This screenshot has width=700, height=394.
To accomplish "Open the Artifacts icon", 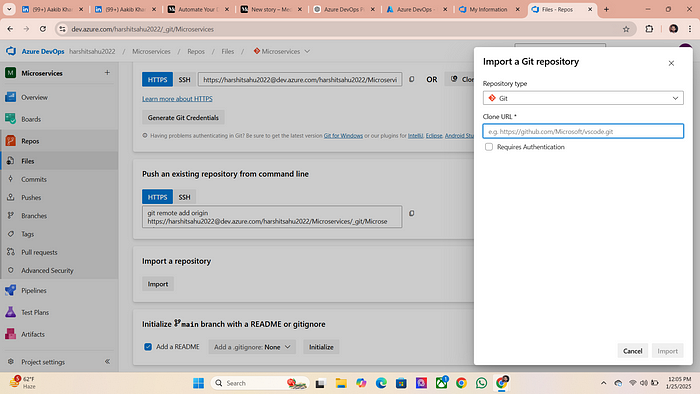I will pos(11,334).
